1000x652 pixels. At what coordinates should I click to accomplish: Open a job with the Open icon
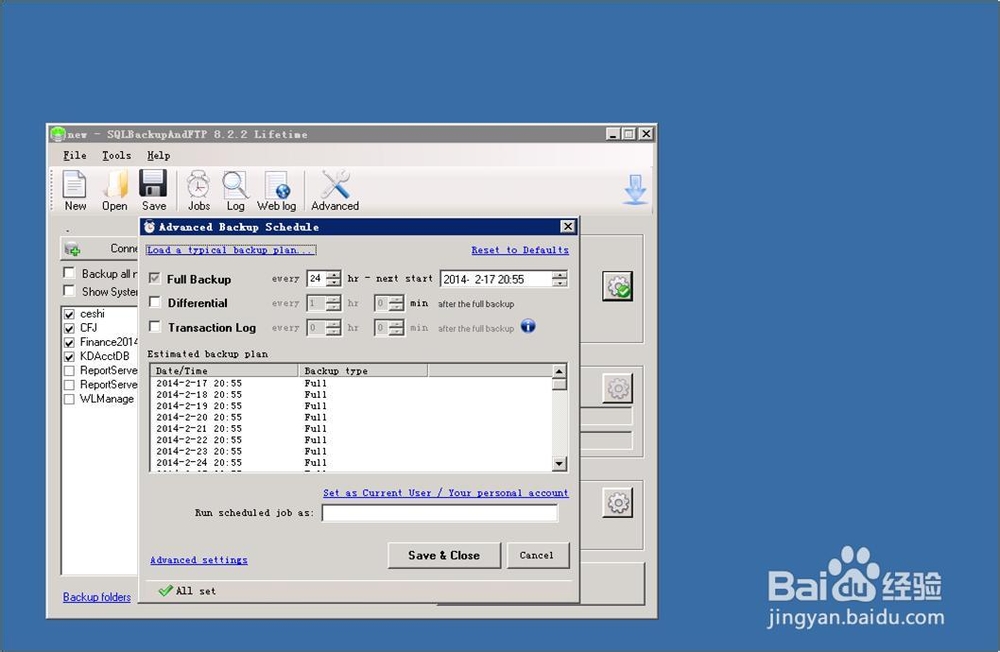point(115,185)
